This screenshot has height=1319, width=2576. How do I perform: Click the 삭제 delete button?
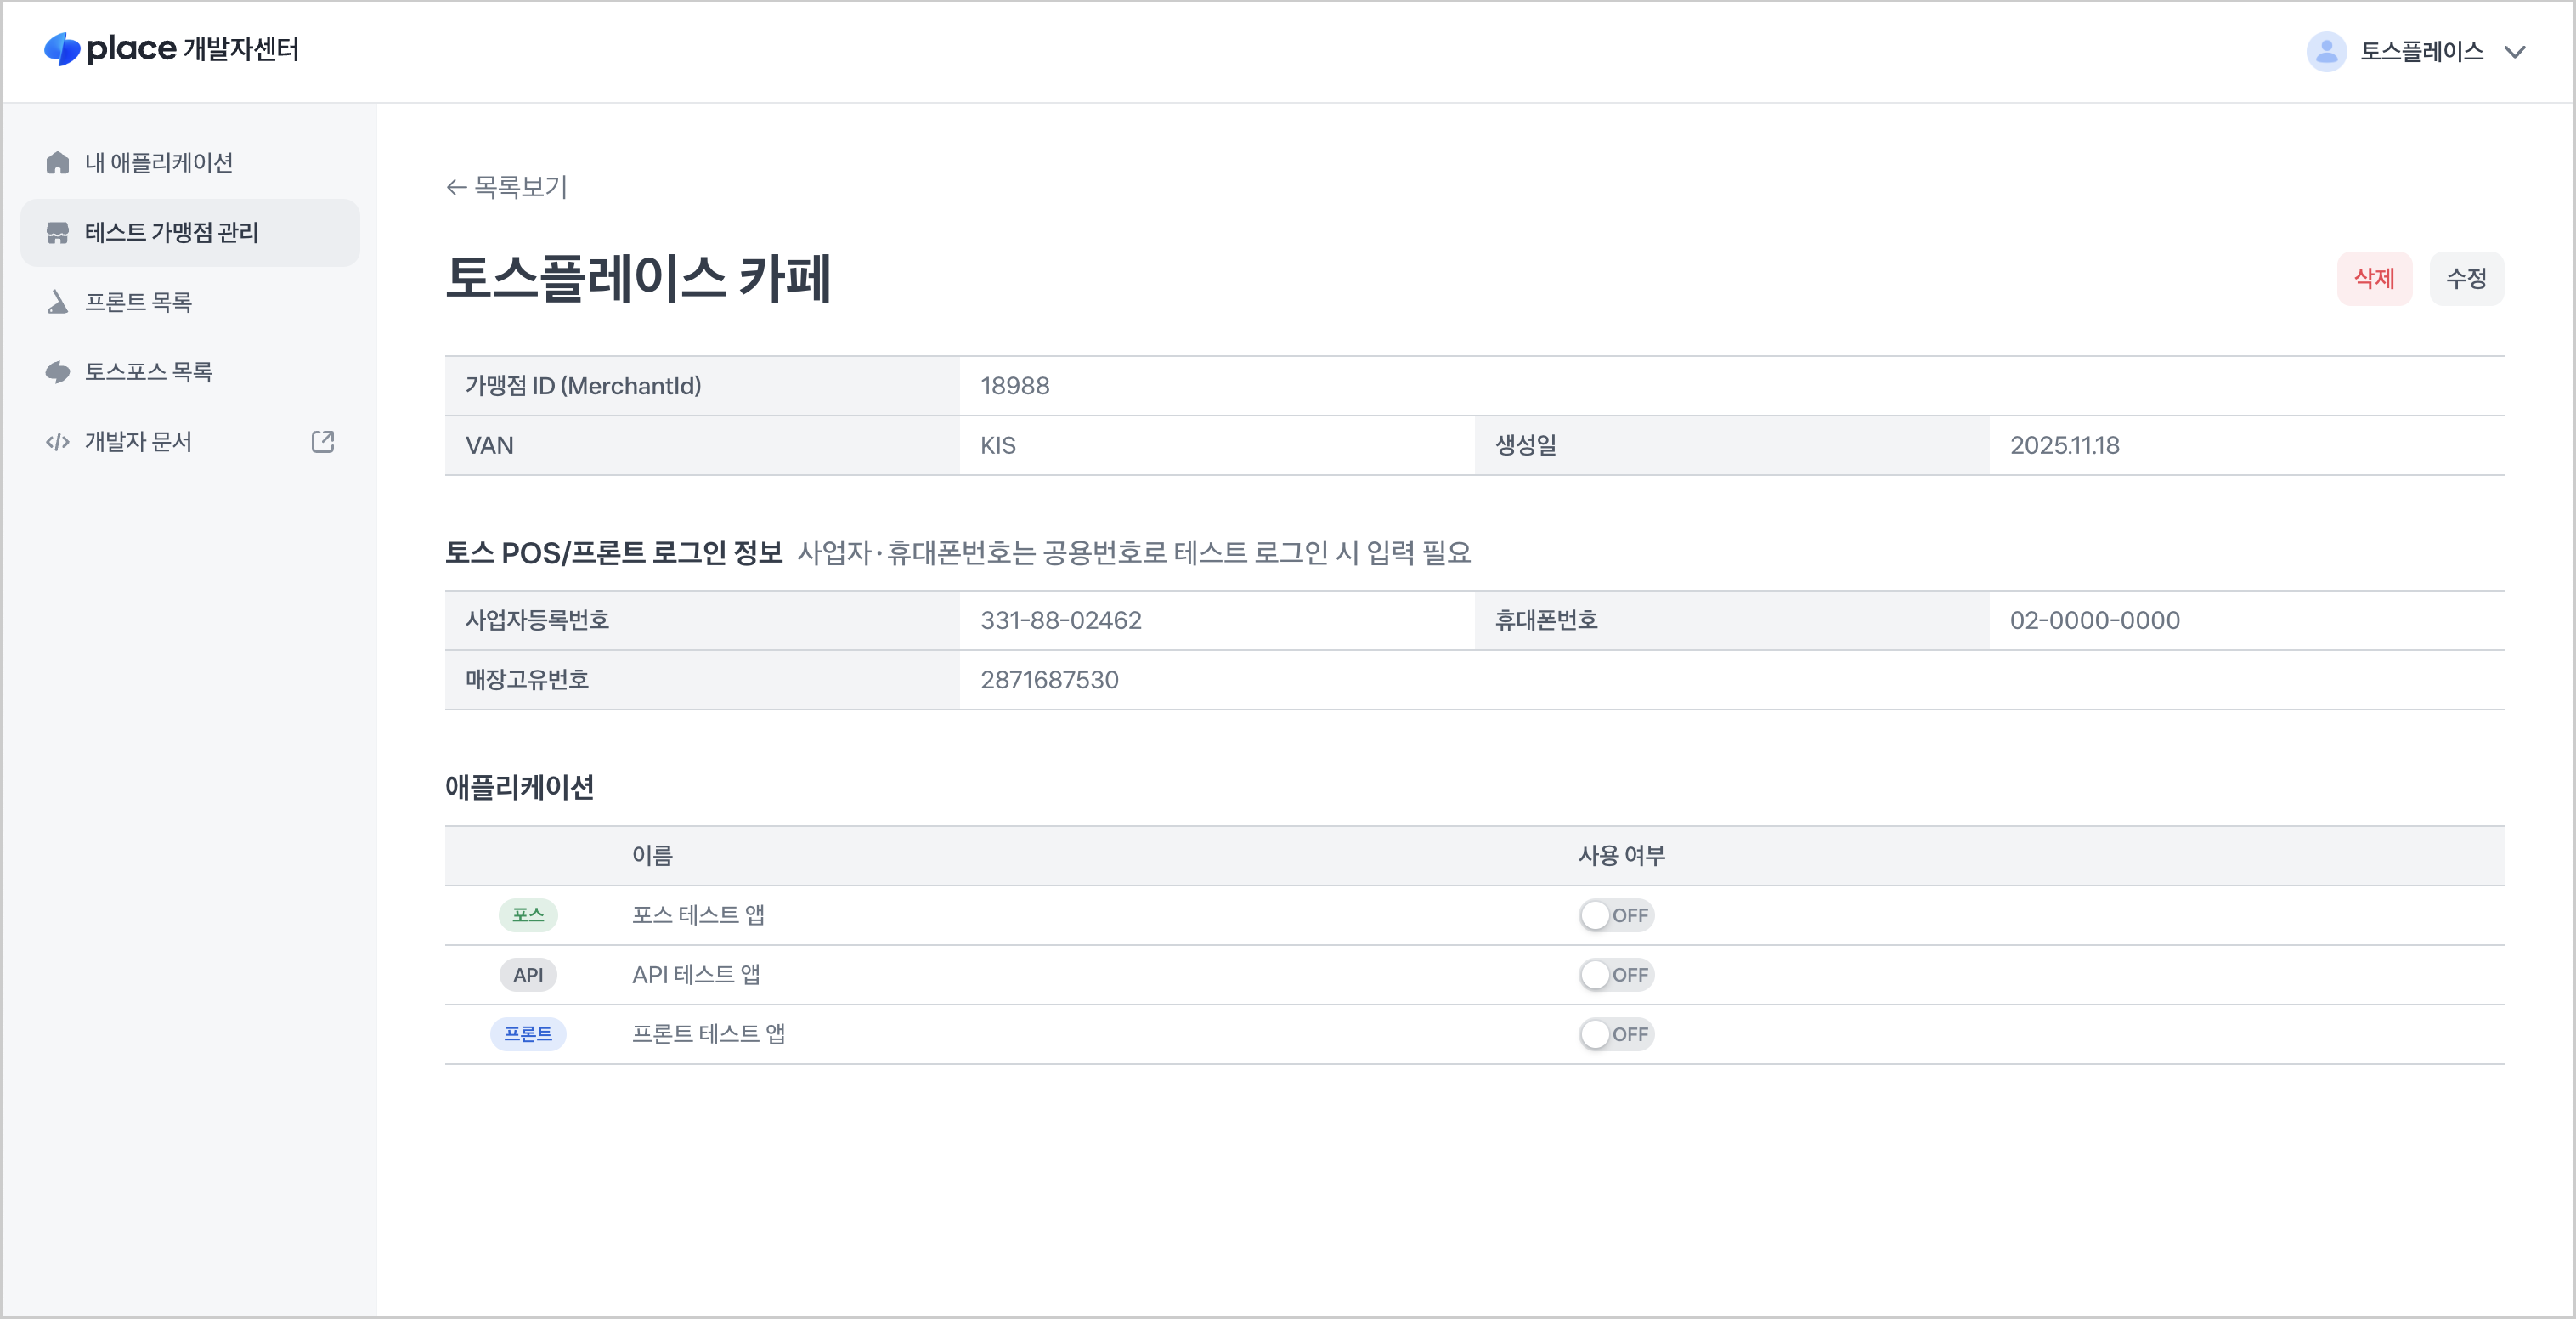(2375, 279)
